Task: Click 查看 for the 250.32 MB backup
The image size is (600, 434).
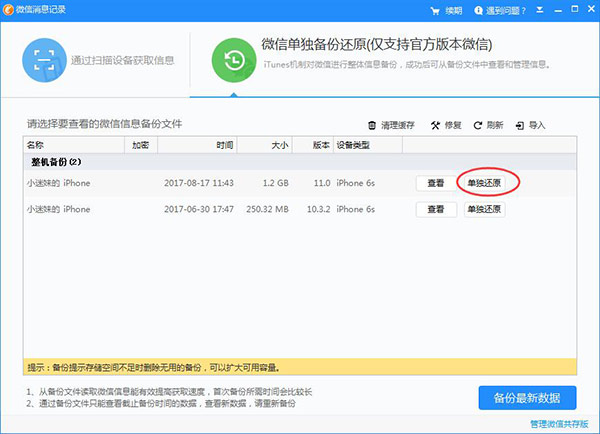Action: [436, 209]
